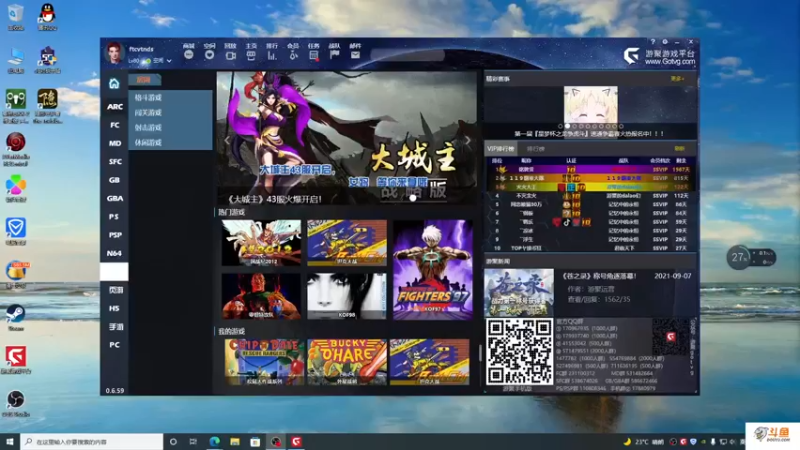
Task: Open the KOF97 Fighters '97 game thumbnail
Action: (433, 269)
